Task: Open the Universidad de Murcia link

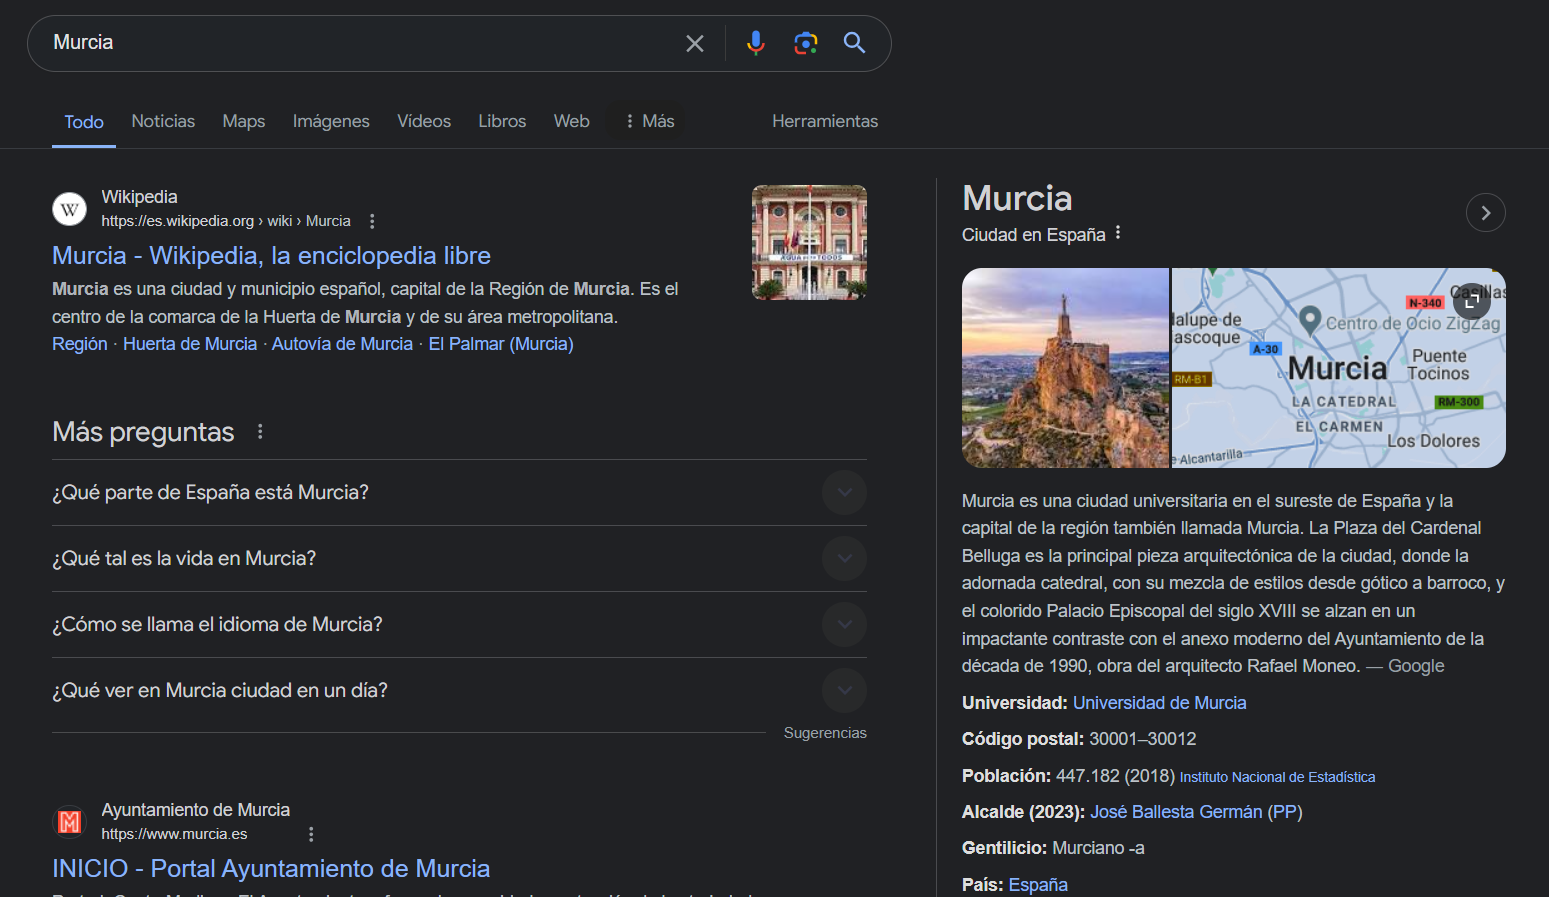Action: click(1159, 703)
